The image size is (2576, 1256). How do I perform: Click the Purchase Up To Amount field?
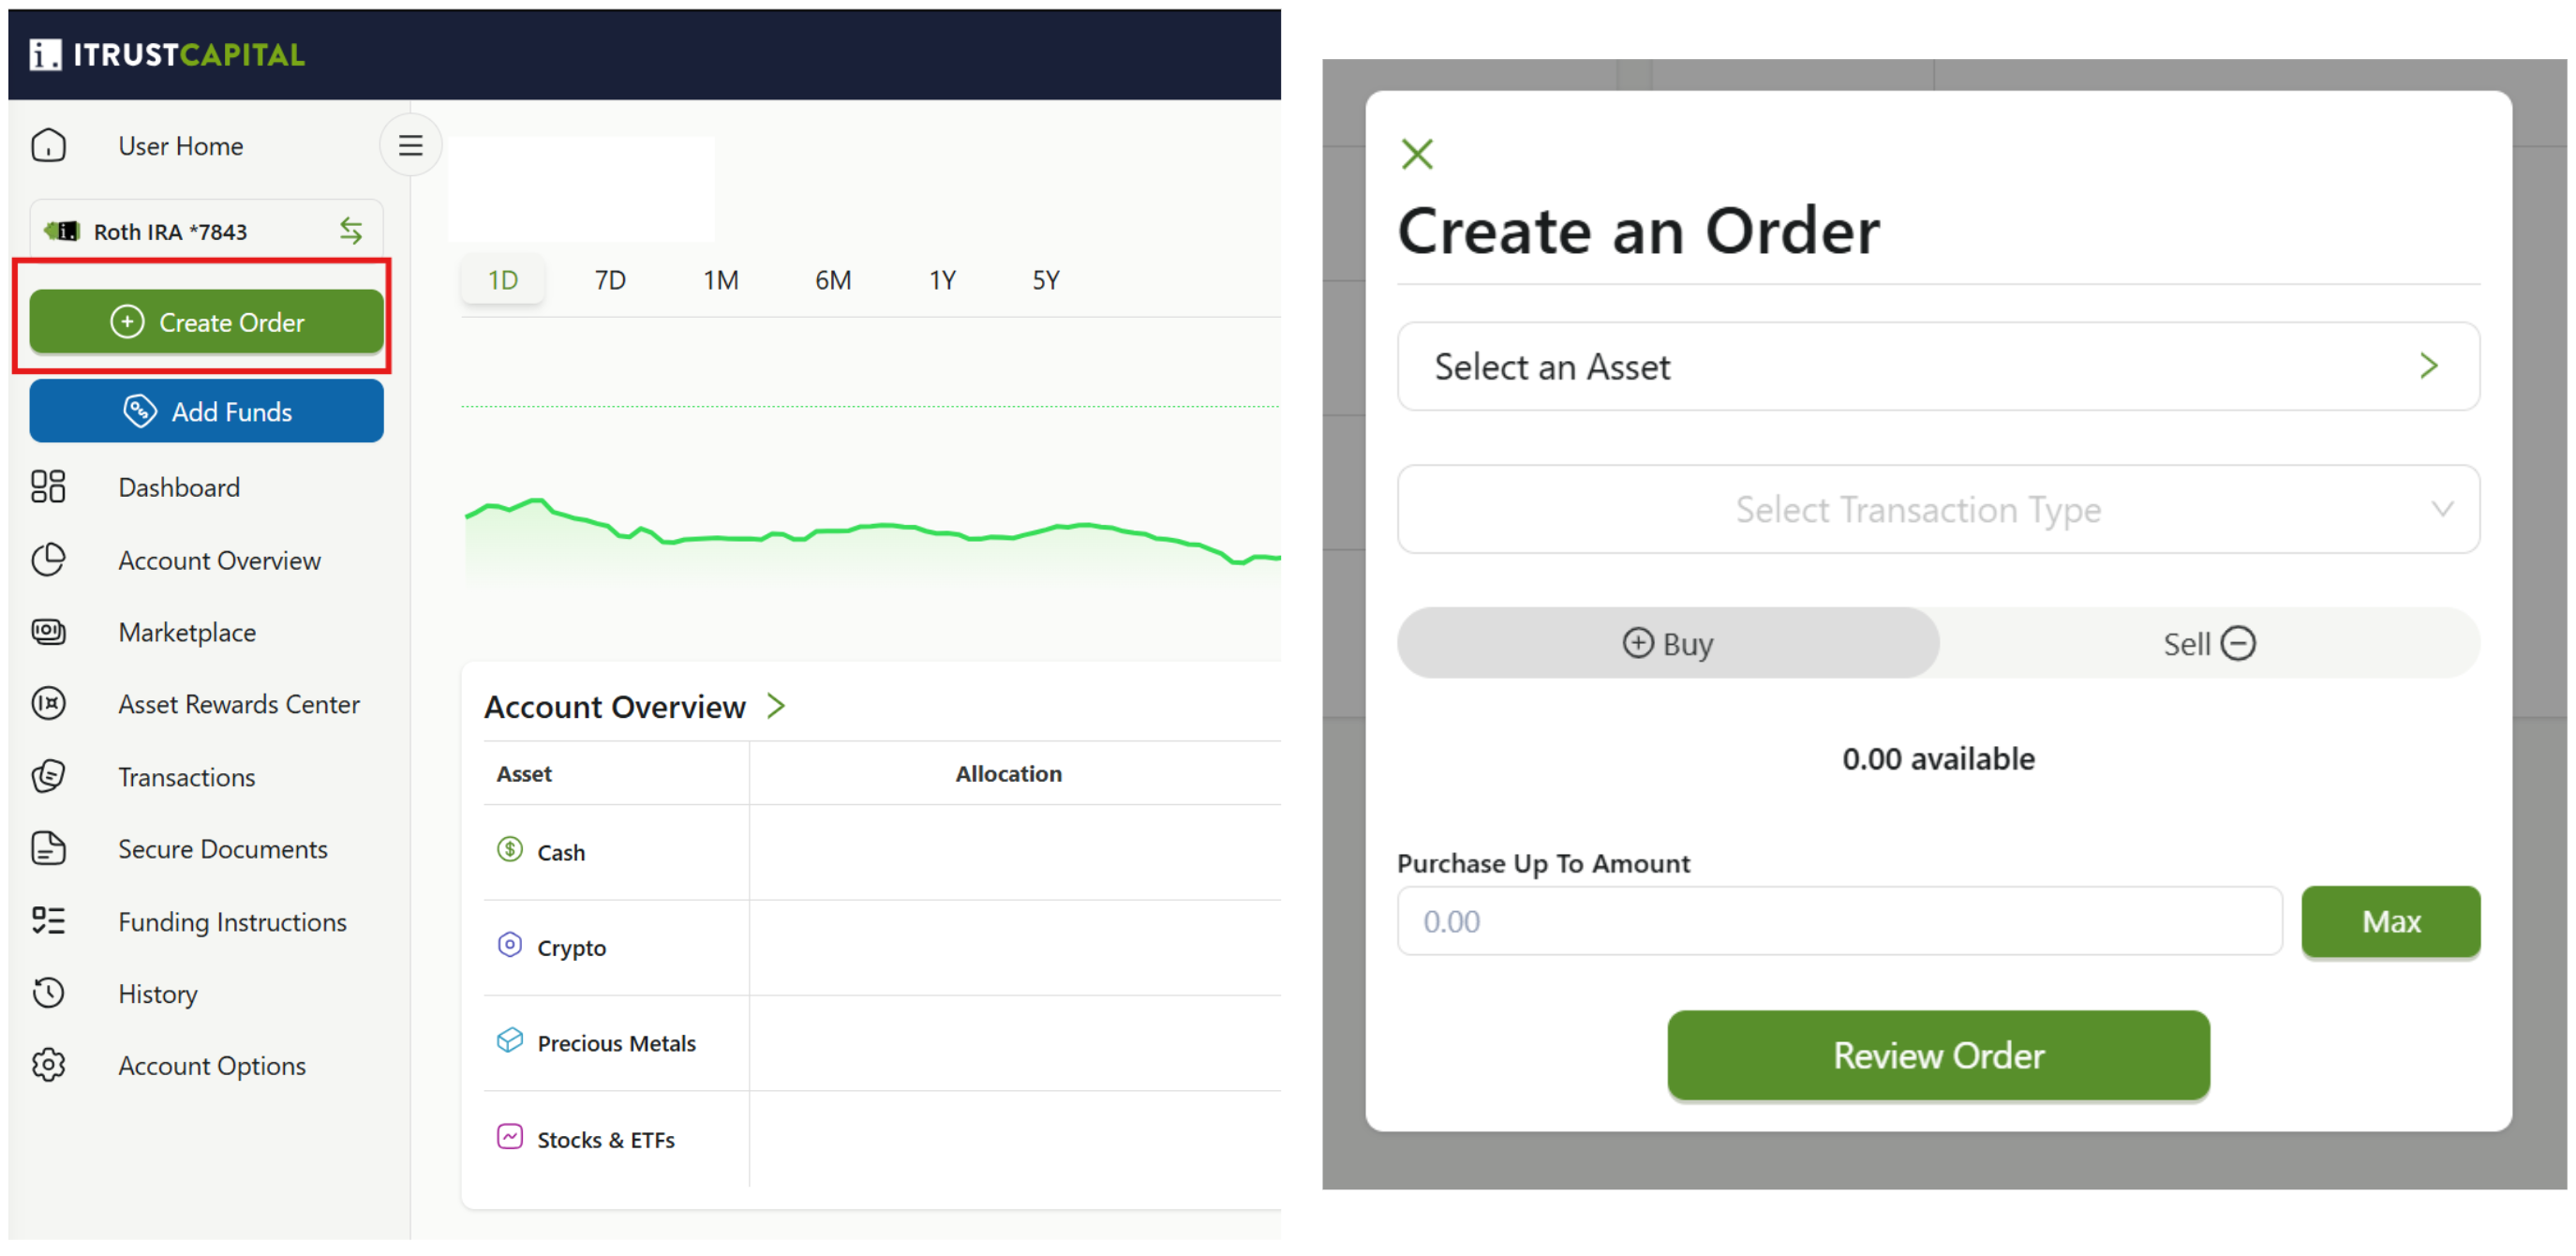click(1840, 921)
